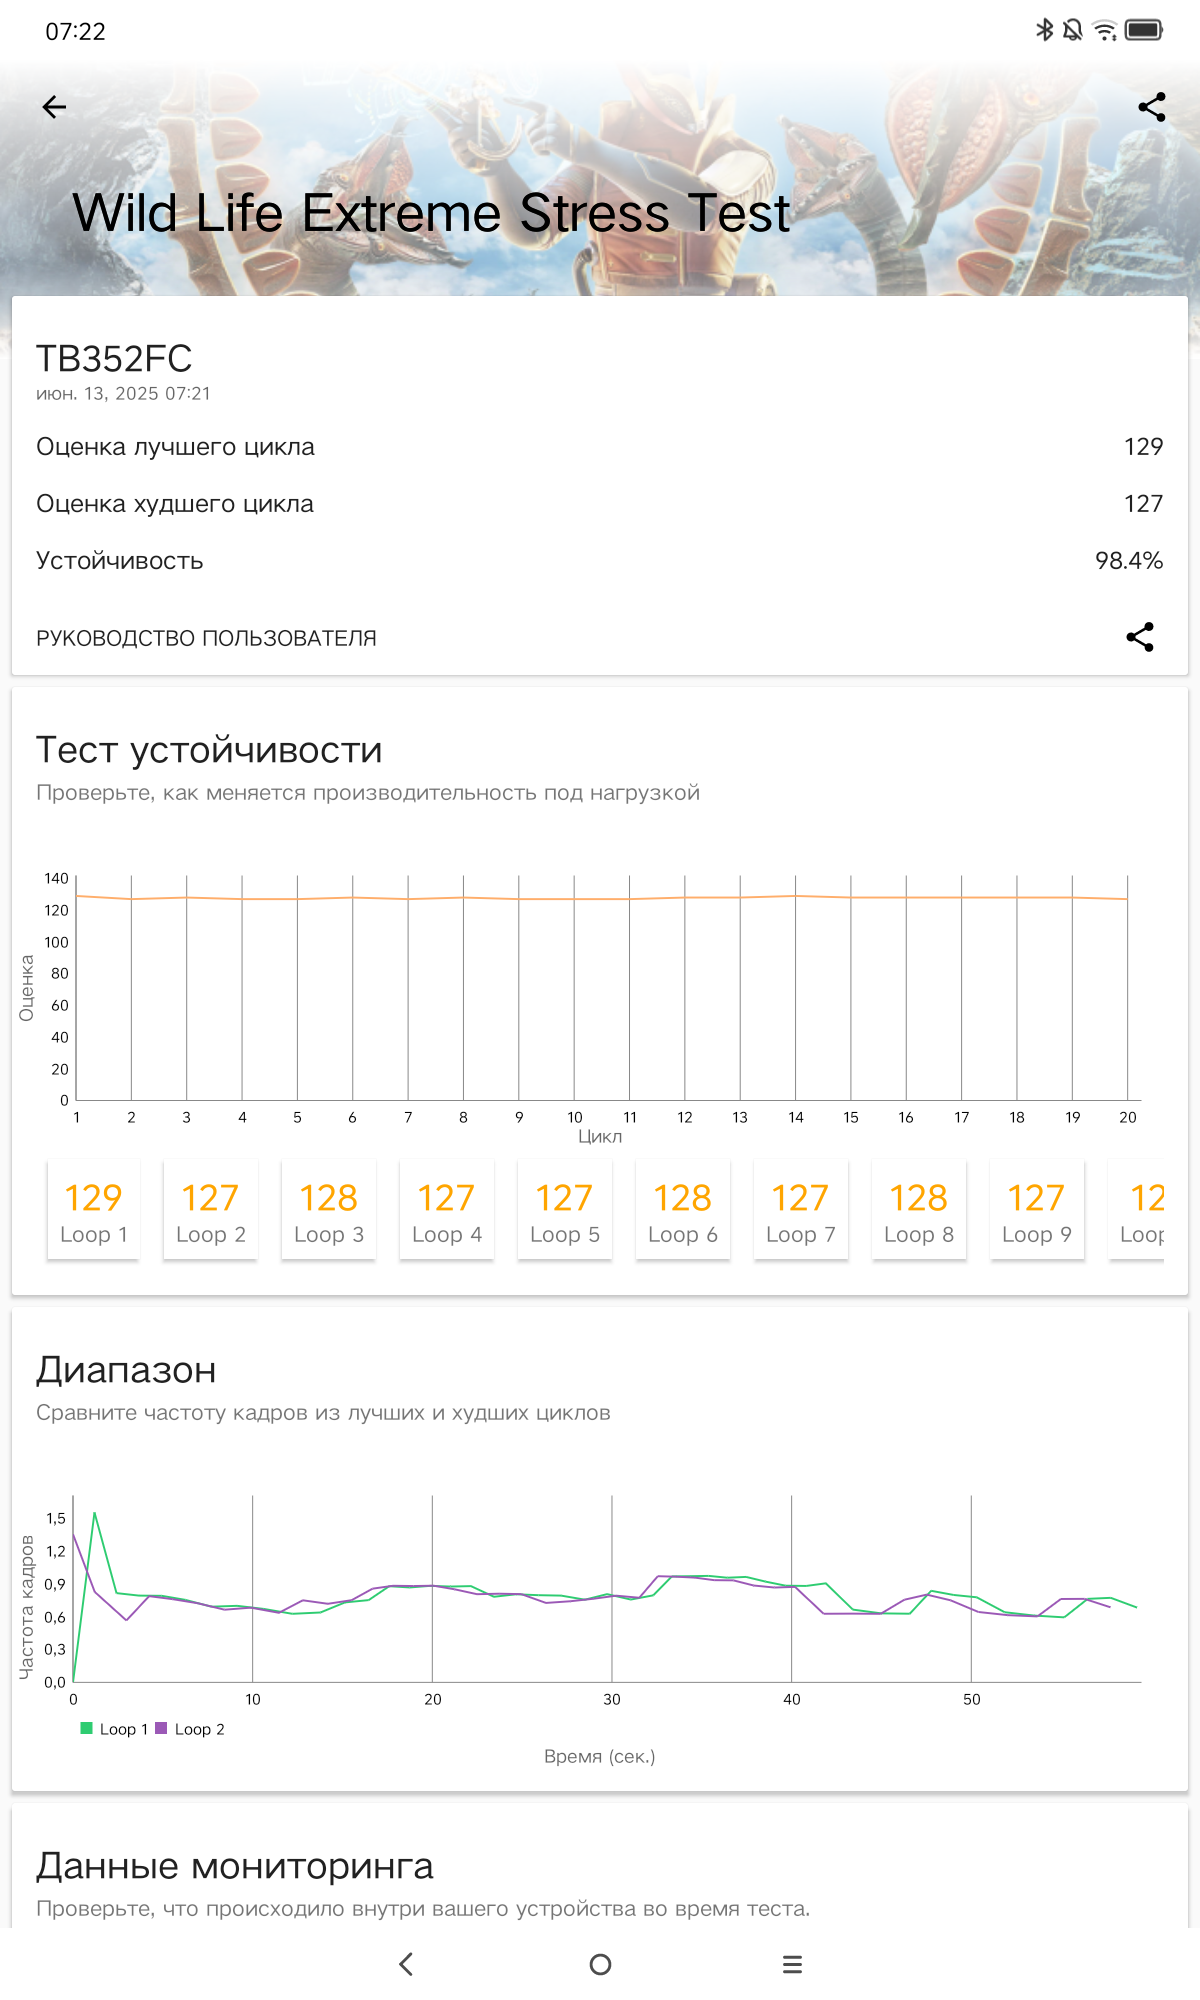This screenshot has height=2000, width=1200.
Task: Tap the battery status icon
Action: pyautogui.click(x=1143, y=30)
